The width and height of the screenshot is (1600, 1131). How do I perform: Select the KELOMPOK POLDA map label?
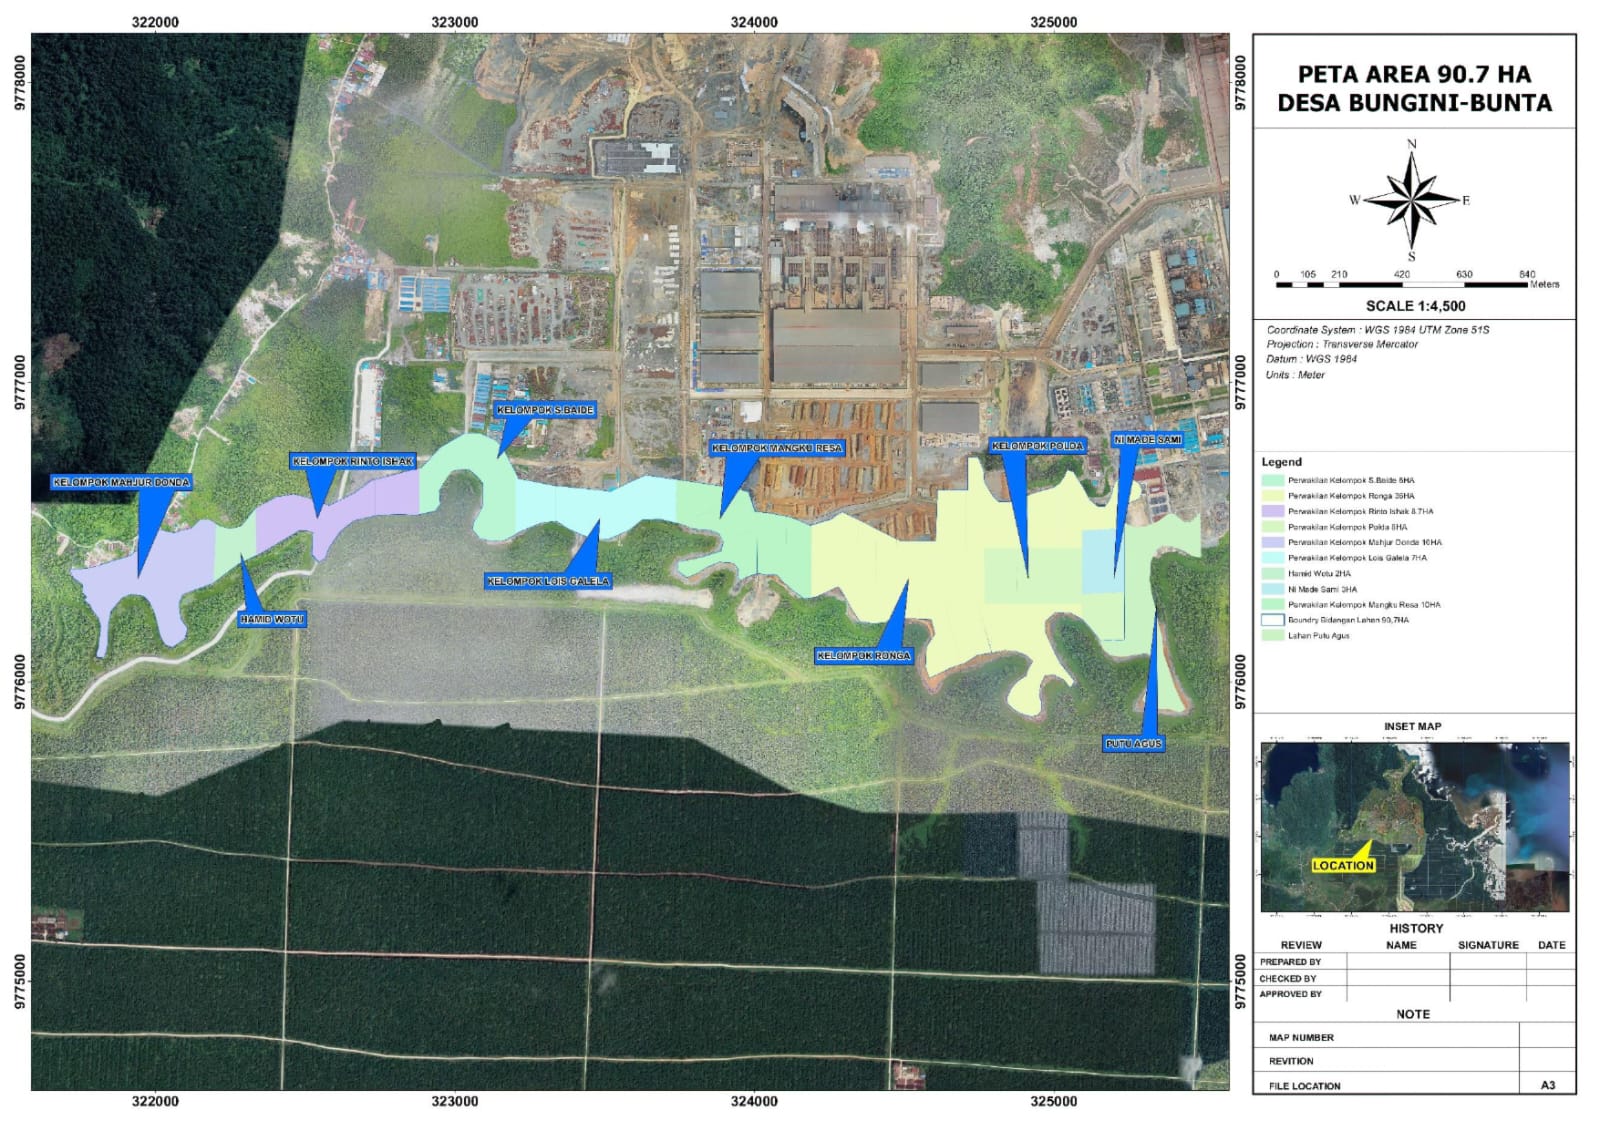[x=1037, y=446]
